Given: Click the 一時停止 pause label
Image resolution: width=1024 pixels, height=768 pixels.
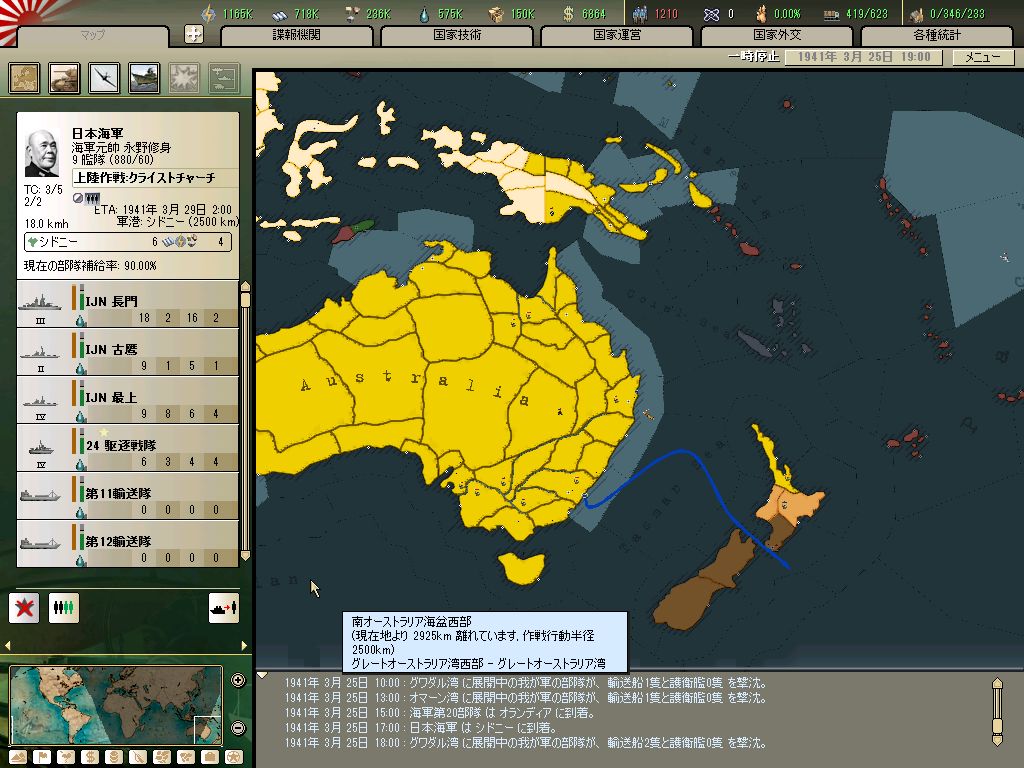Looking at the screenshot, I should 754,57.
